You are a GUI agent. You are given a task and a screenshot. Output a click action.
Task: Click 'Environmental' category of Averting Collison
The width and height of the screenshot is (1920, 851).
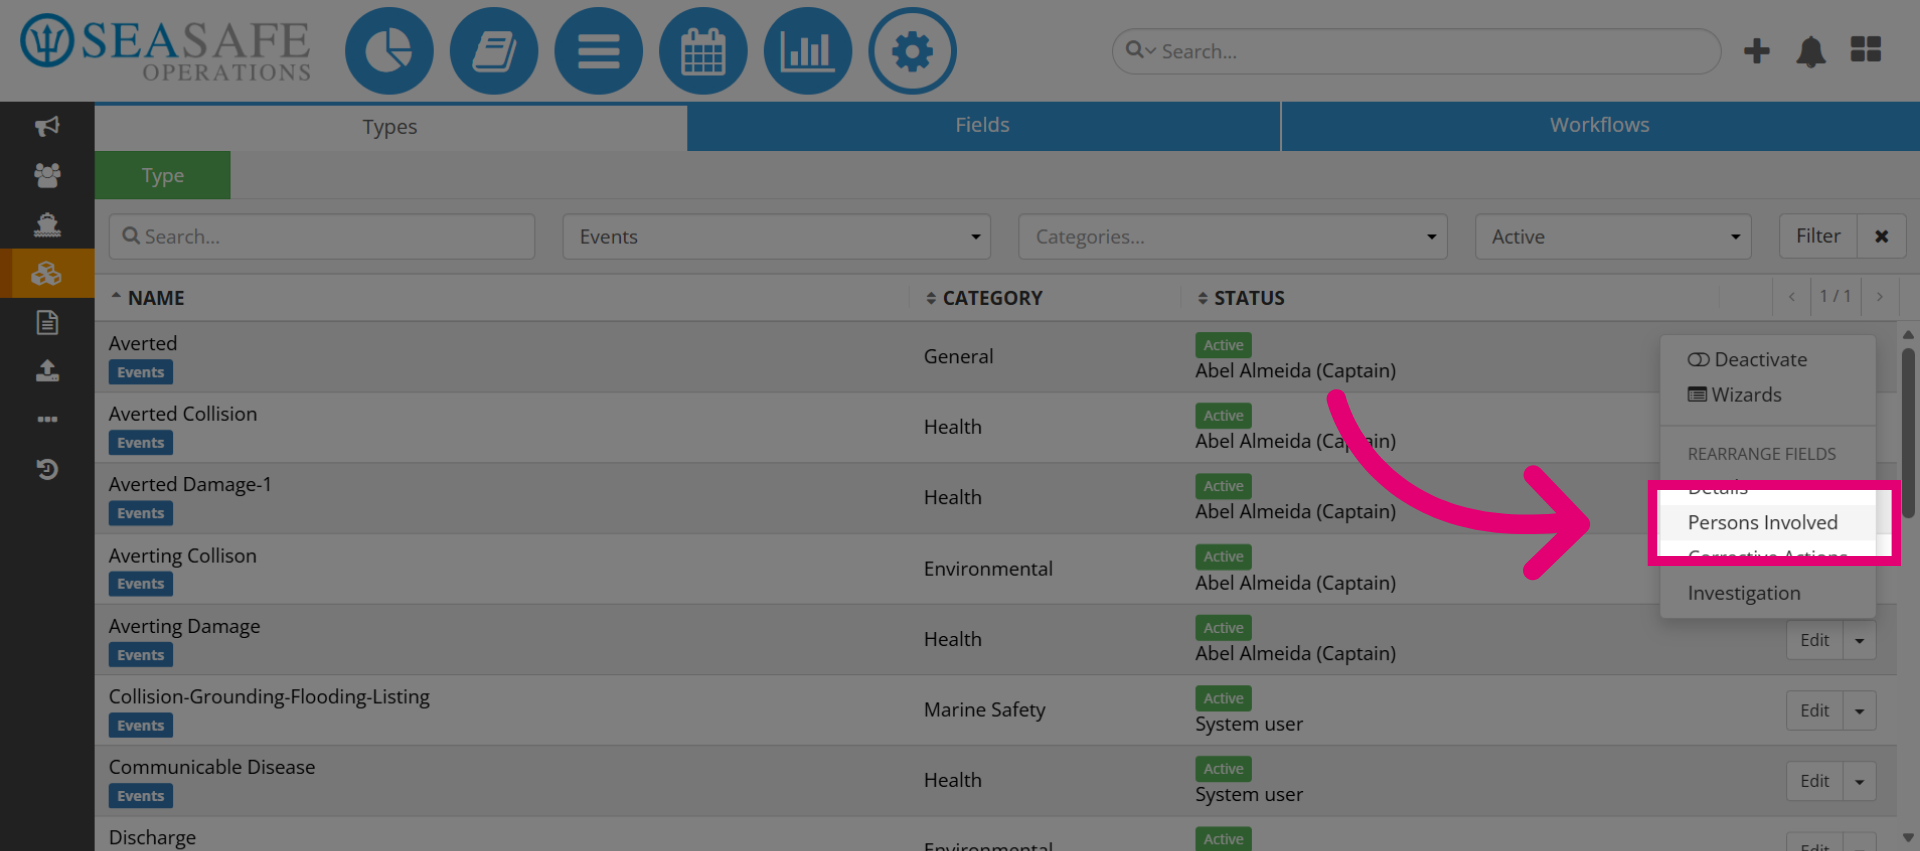pos(988,569)
